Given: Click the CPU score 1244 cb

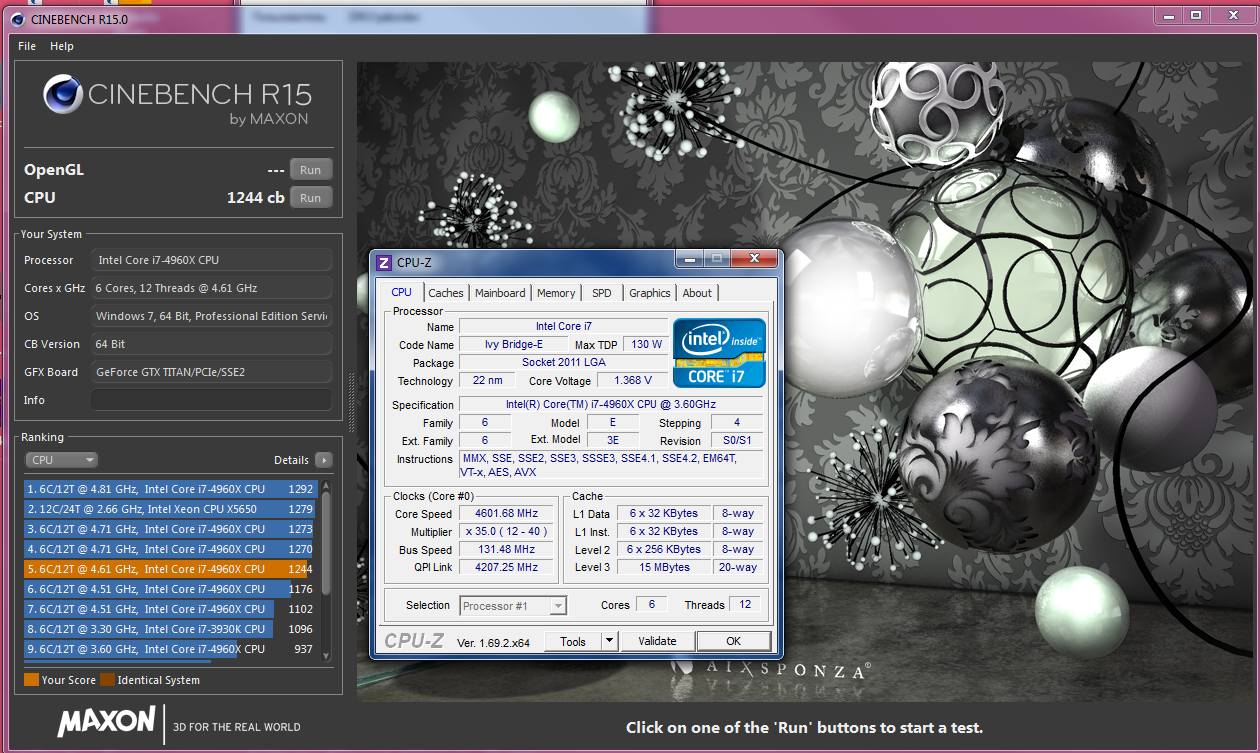Looking at the screenshot, I should pos(255,198).
